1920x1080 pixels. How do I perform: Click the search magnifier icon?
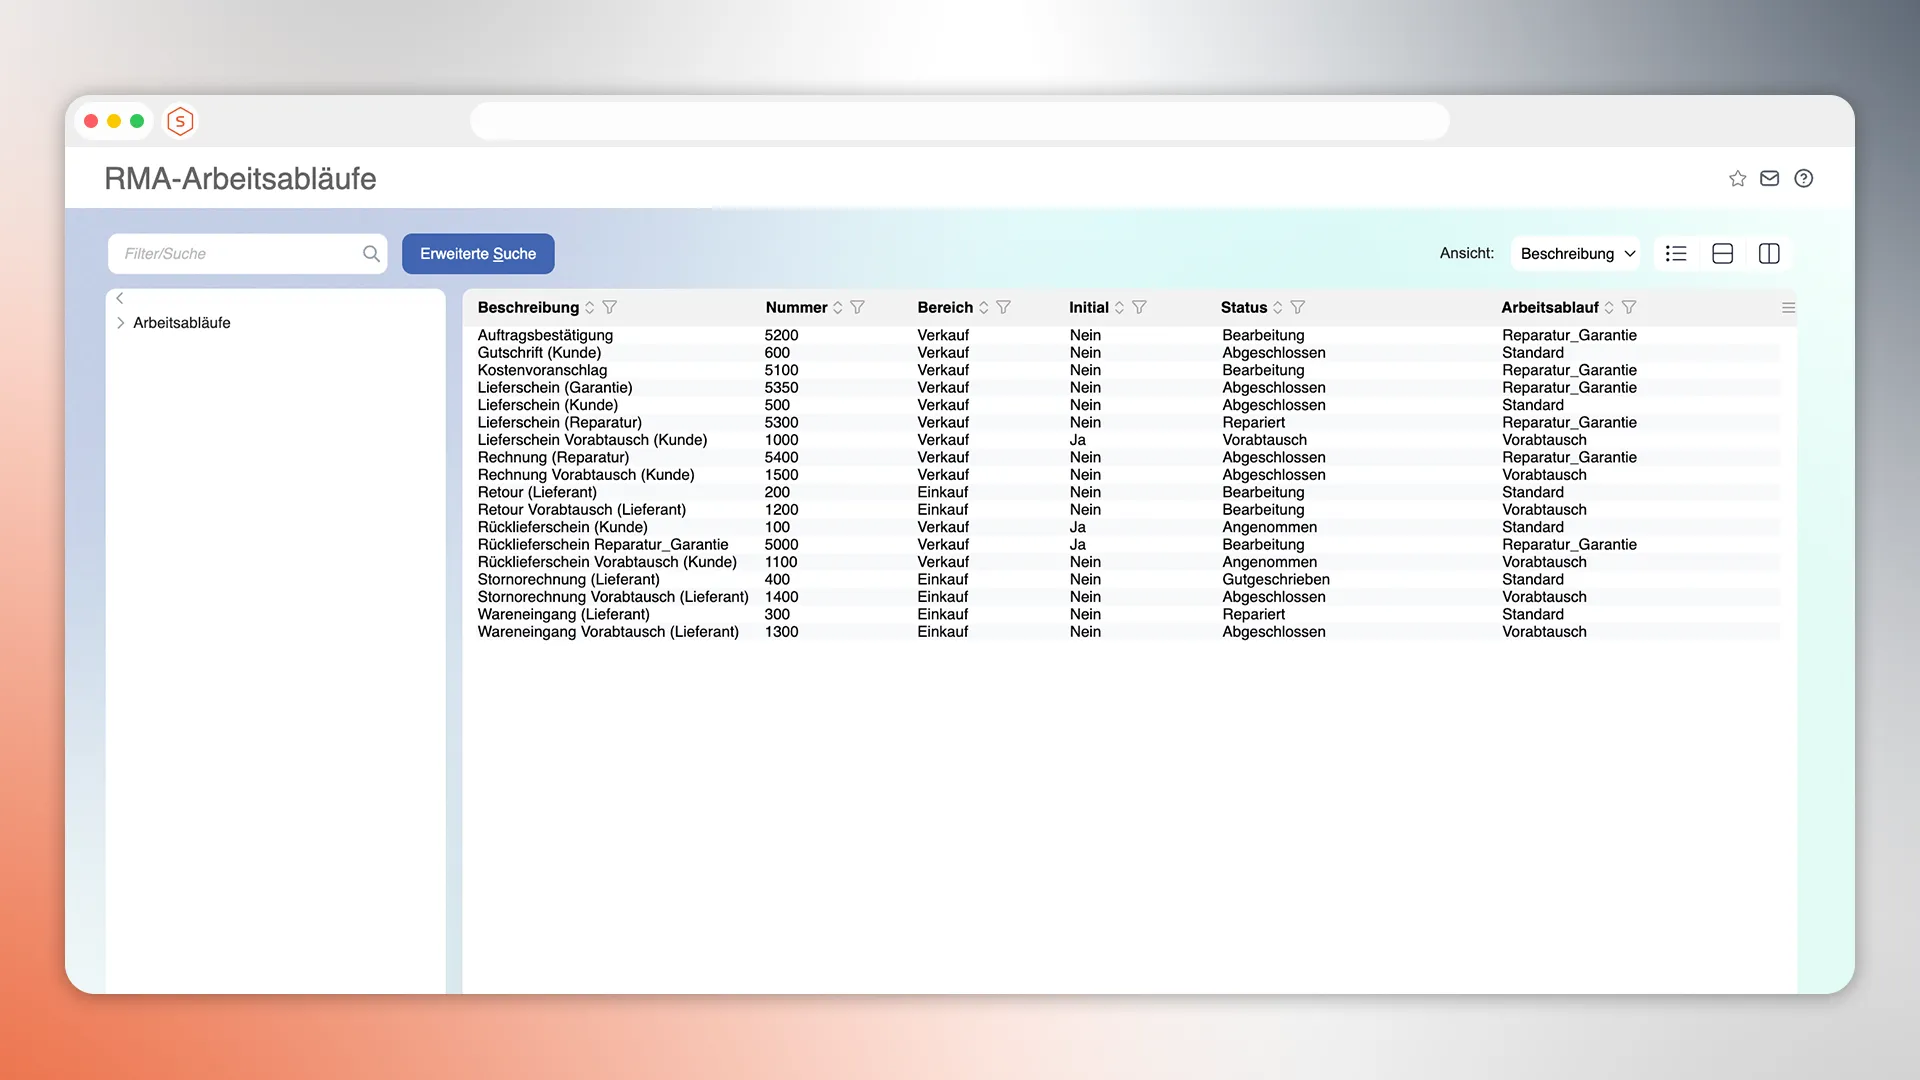click(371, 254)
